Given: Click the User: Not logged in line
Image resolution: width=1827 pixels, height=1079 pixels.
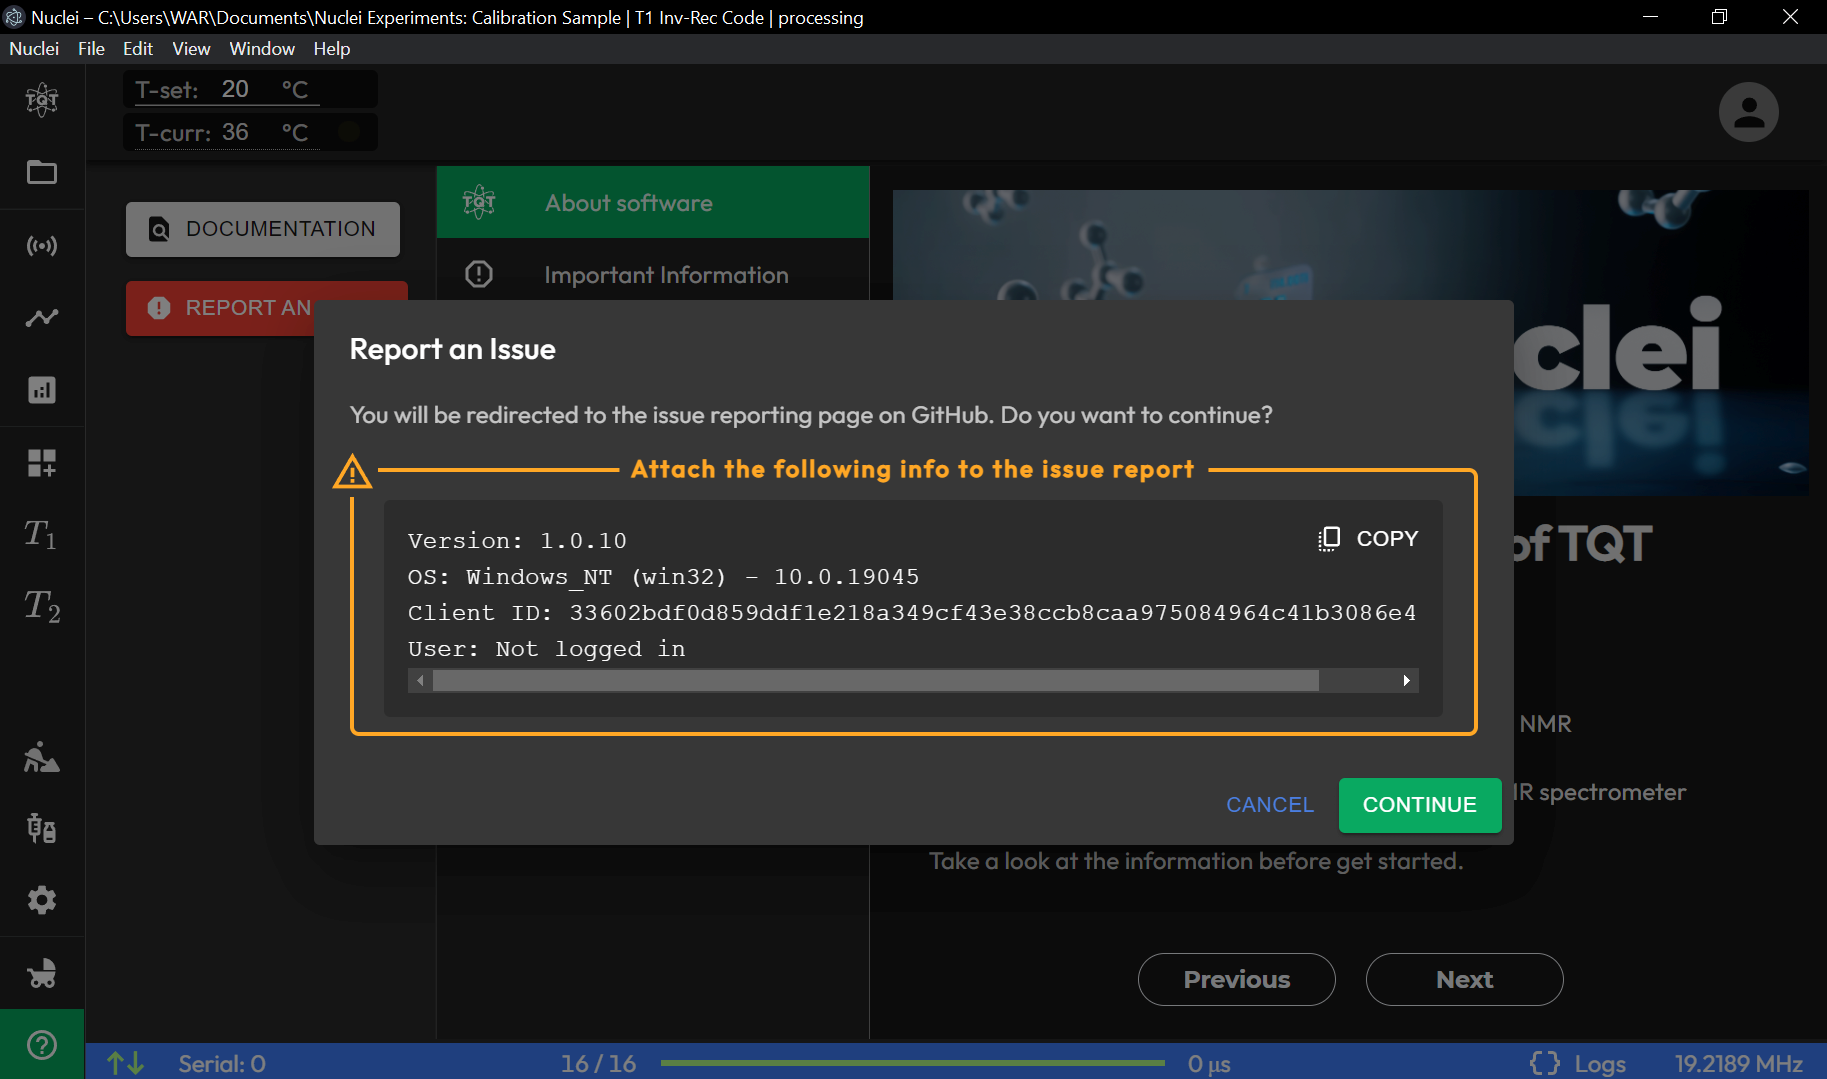Looking at the screenshot, I should (546, 649).
